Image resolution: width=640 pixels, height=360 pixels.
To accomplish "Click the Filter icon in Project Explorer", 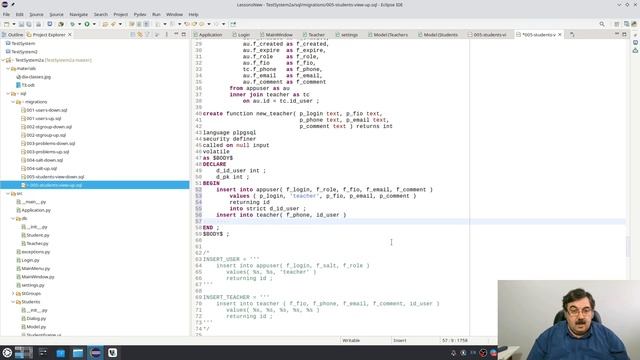I will [x=148, y=35].
